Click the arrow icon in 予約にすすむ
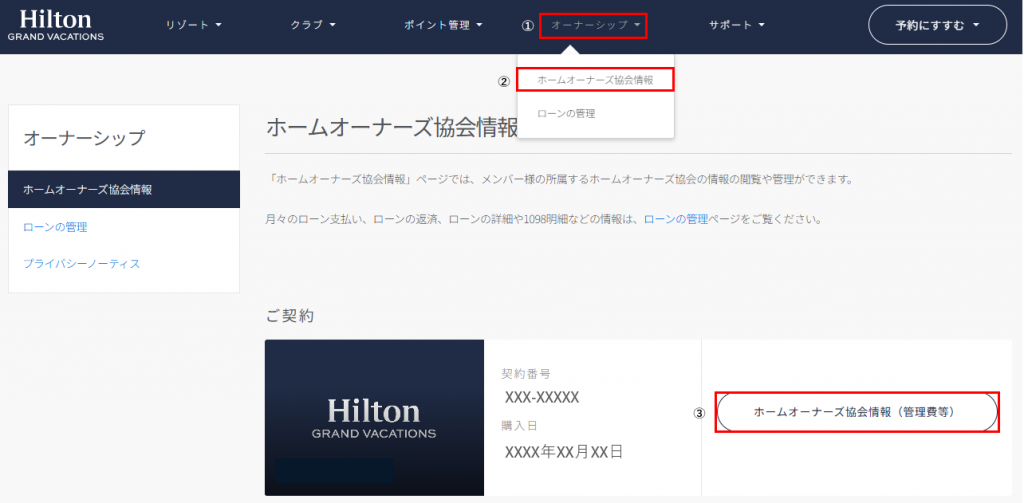This screenshot has width=1024, height=503. 976,25
